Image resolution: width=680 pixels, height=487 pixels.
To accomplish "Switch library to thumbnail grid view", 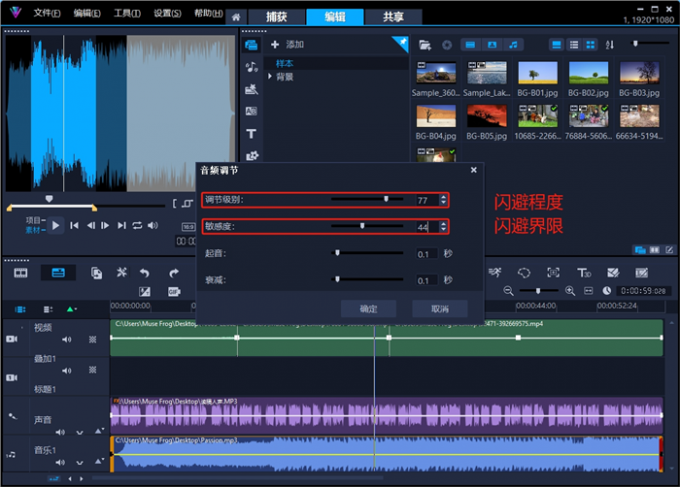I will click(x=590, y=45).
